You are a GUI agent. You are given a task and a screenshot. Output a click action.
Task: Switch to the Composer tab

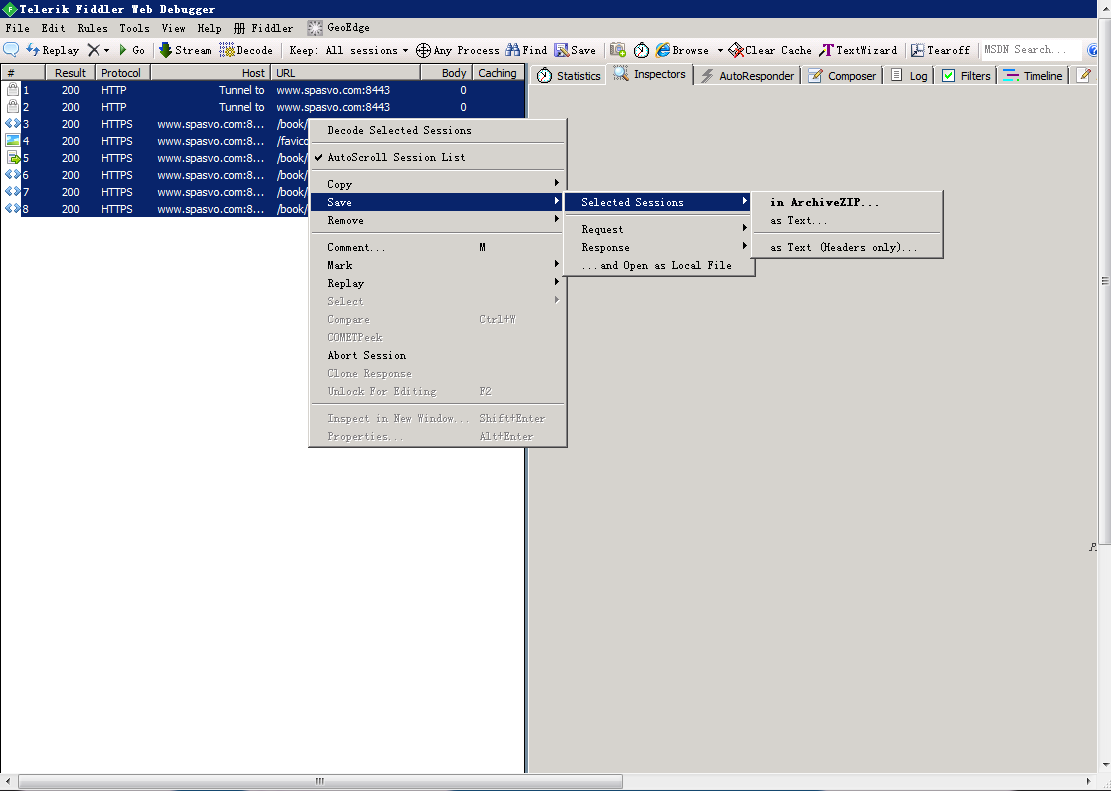tap(842, 76)
